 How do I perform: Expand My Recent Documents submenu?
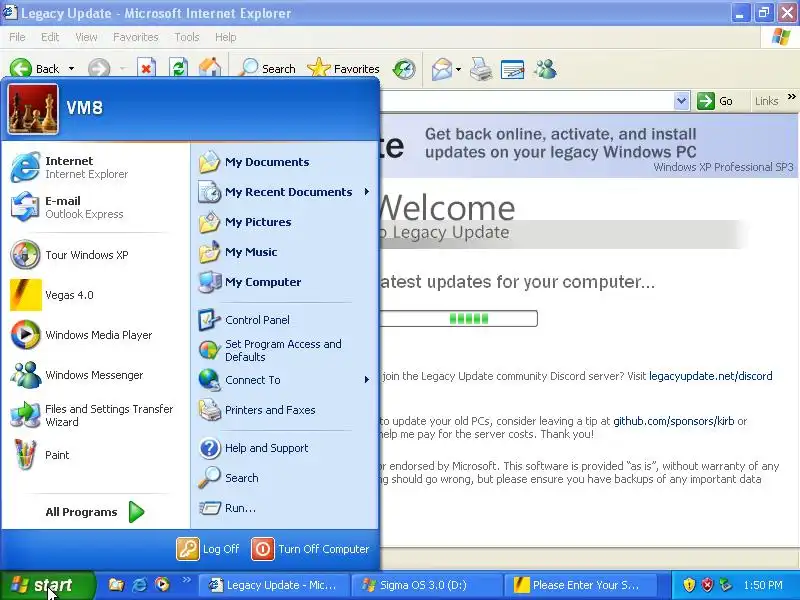pyautogui.click(x=284, y=192)
